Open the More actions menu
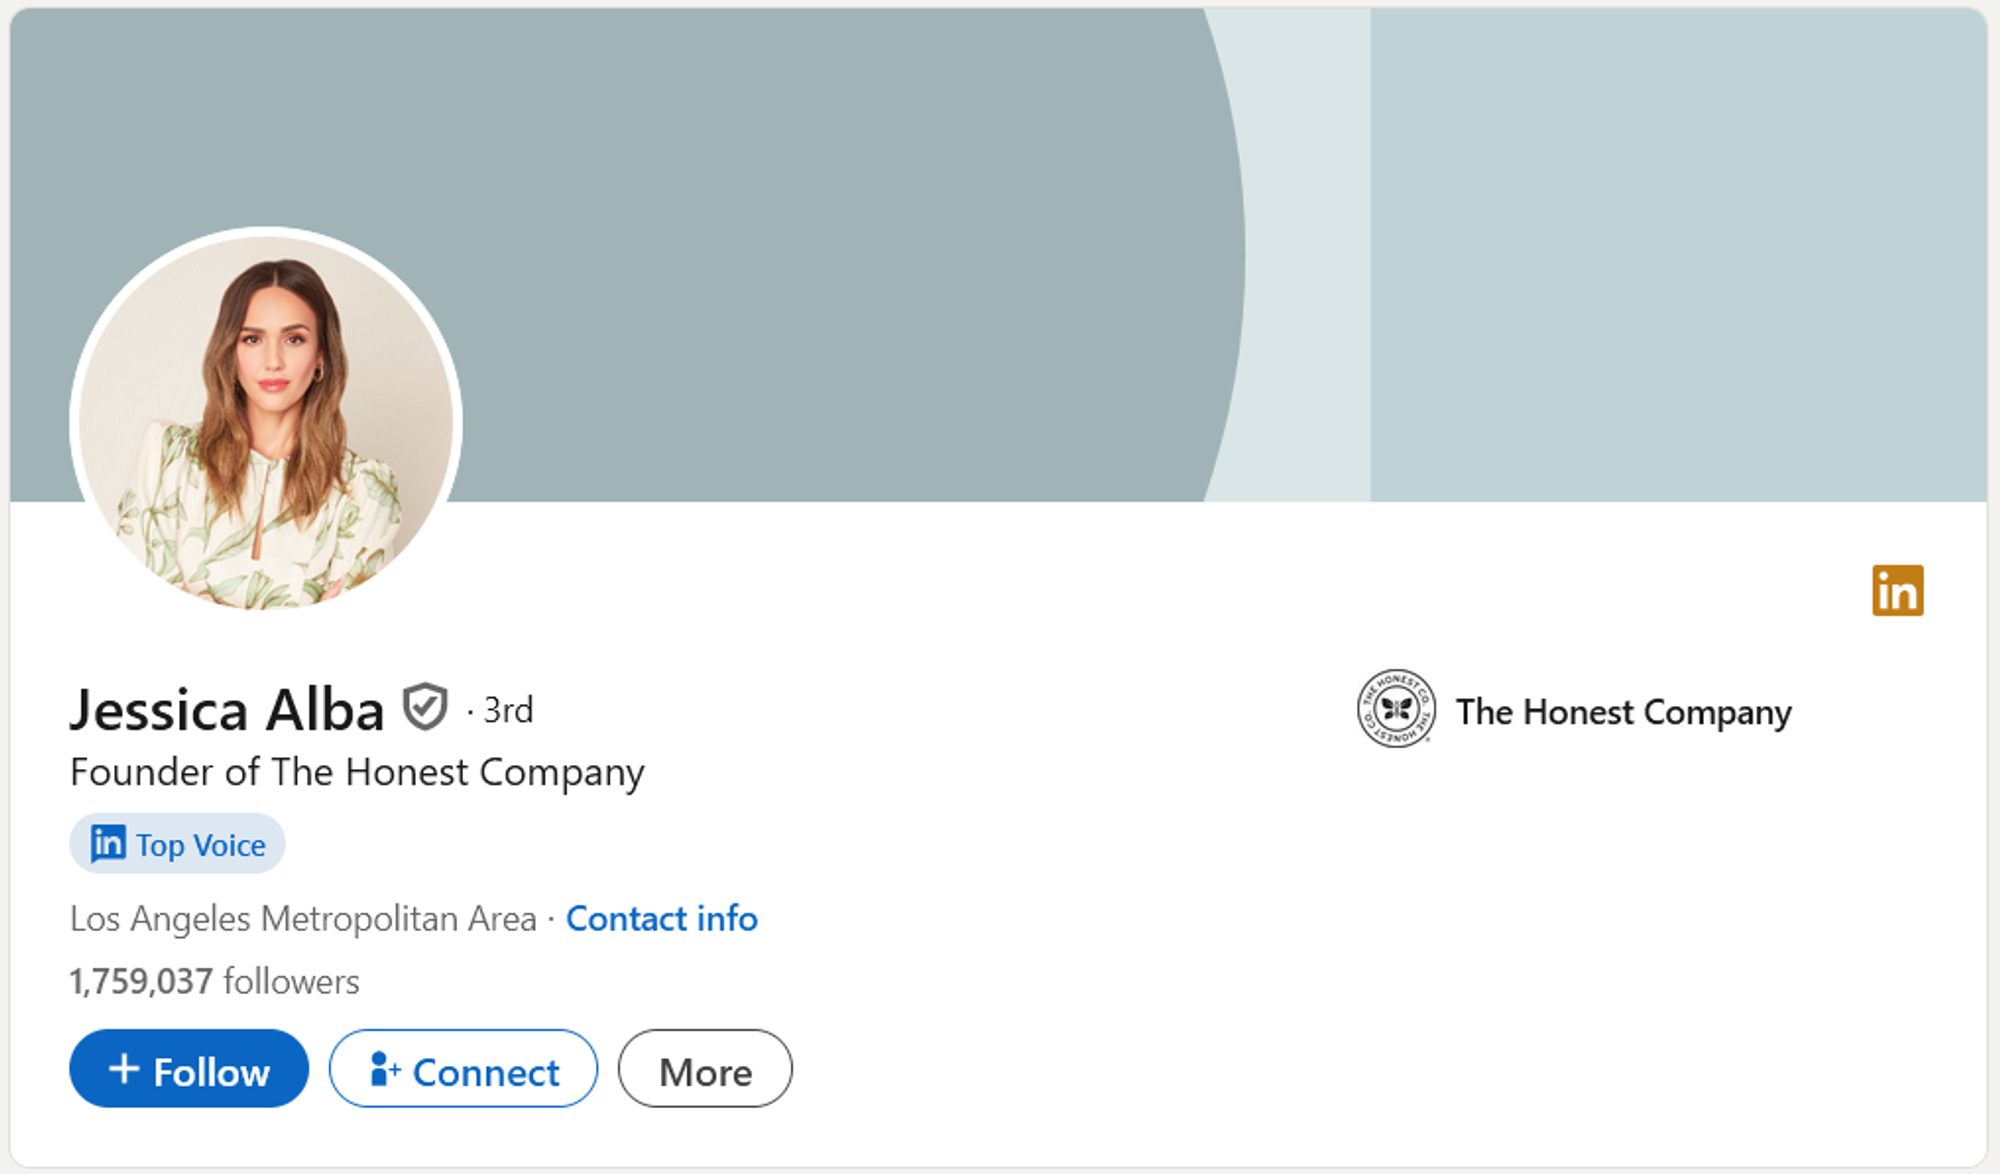 pos(705,1069)
